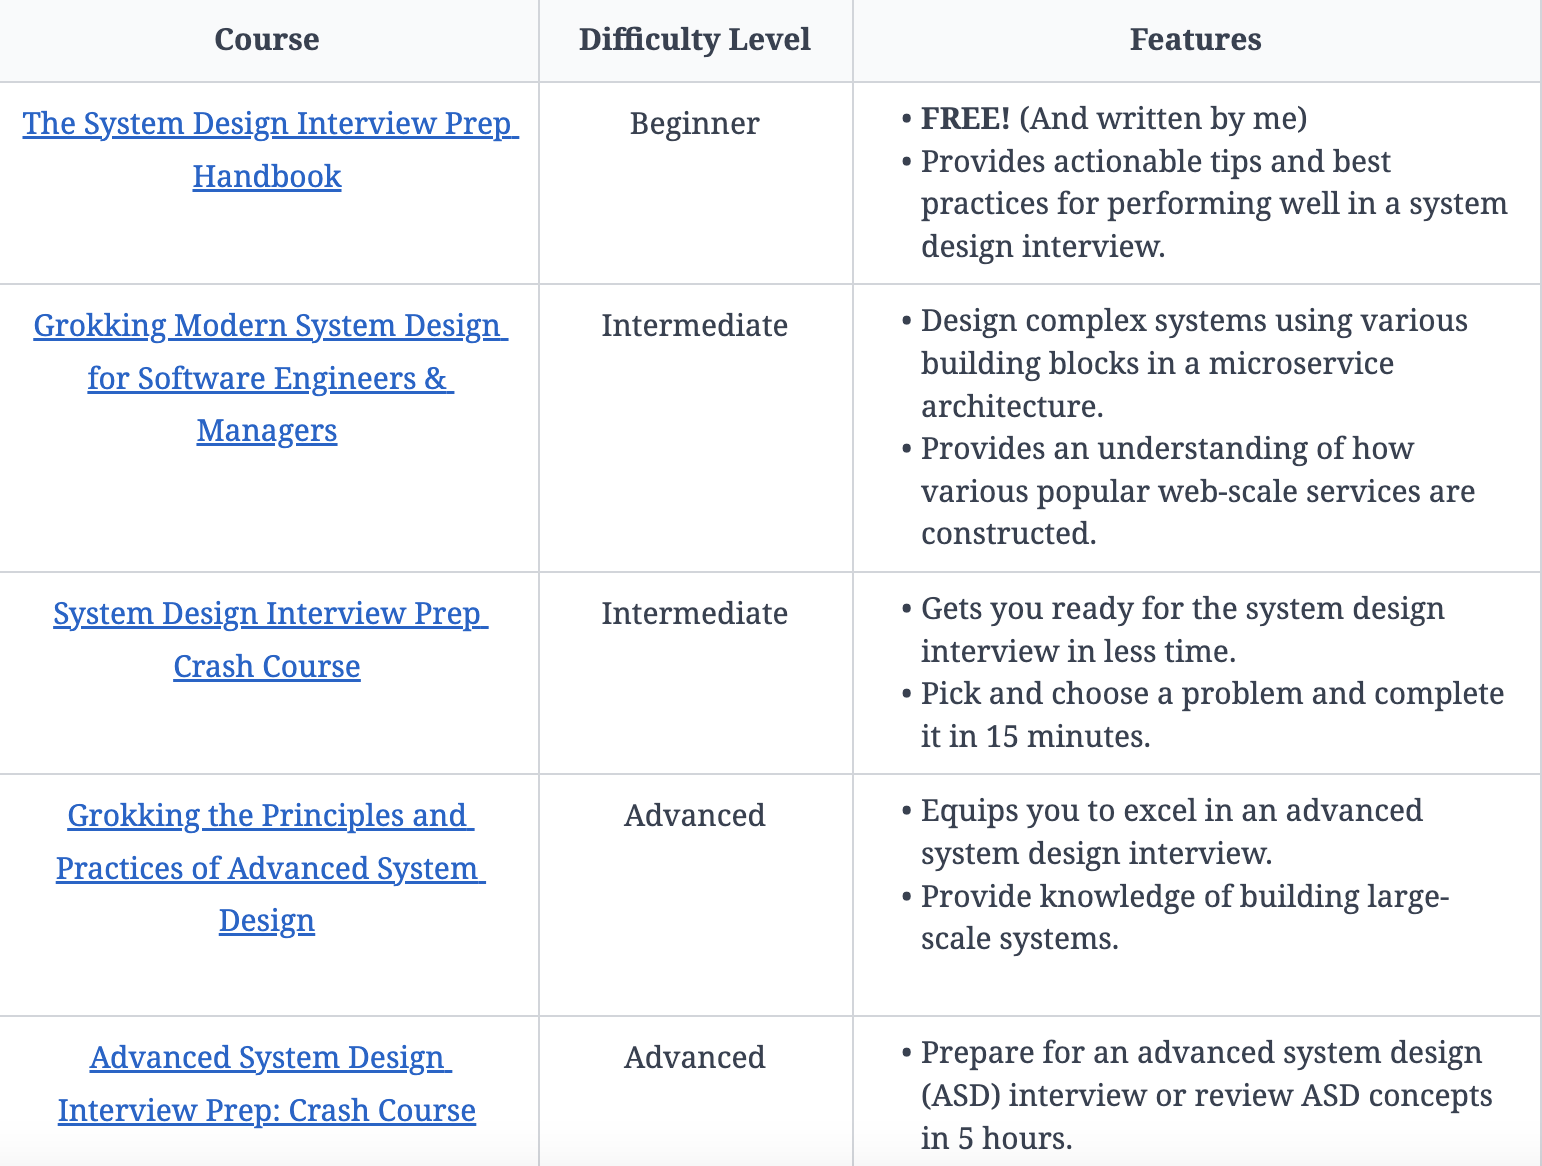Viewport: 1542px width, 1166px height.
Task: Click the "Equips you to excel" bullet
Action: [1171, 811]
